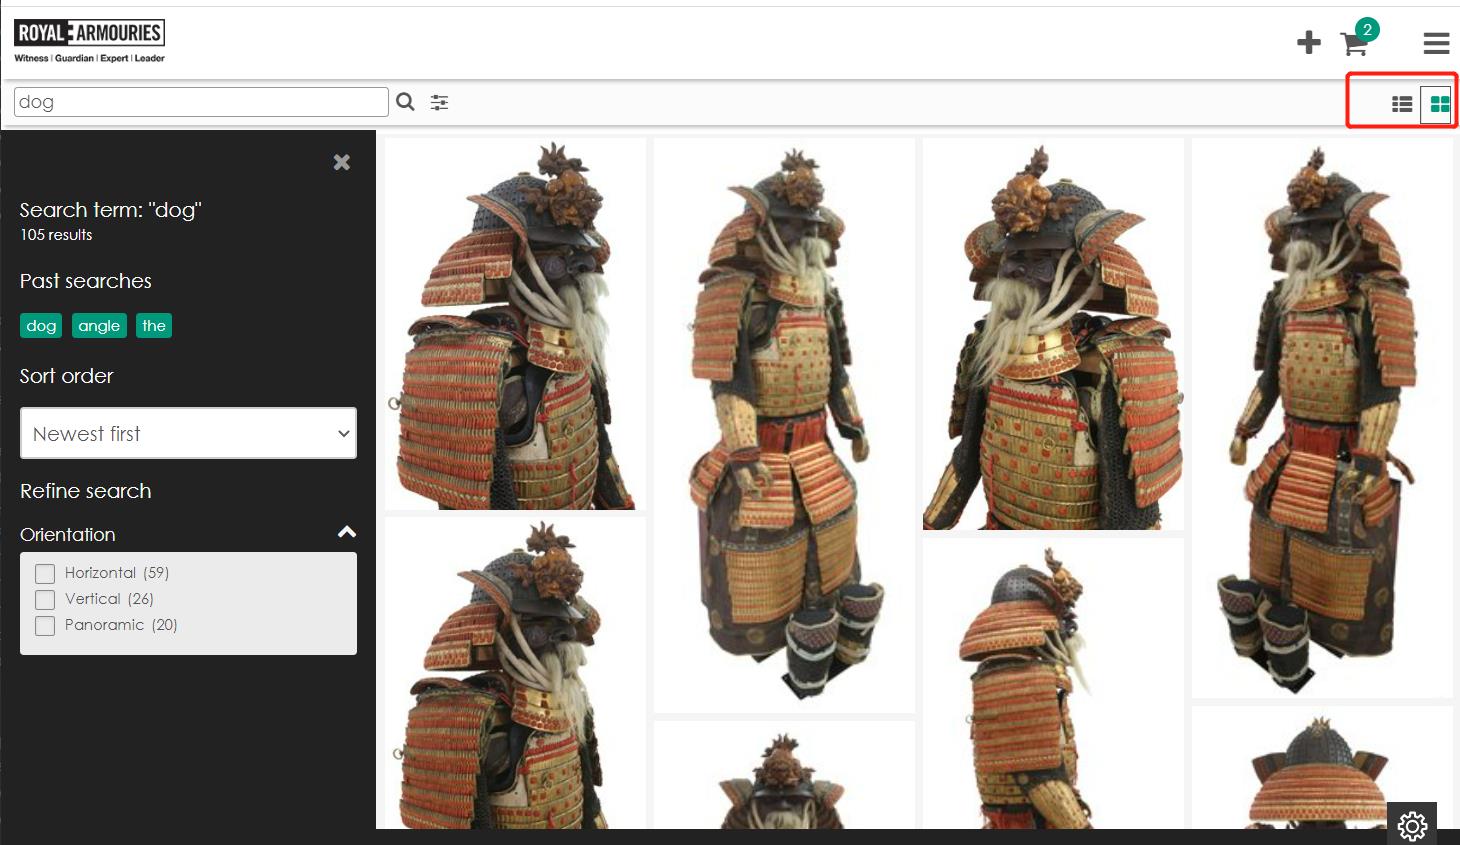The height and width of the screenshot is (845, 1460).
Task: Open the hamburger menu
Action: [x=1436, y=43]
